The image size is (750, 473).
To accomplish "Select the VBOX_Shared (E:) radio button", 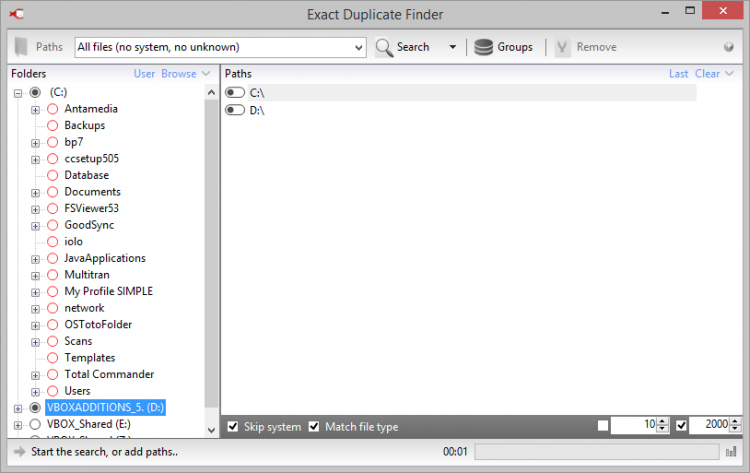I will pyautogui.click(x=35, y=424).
